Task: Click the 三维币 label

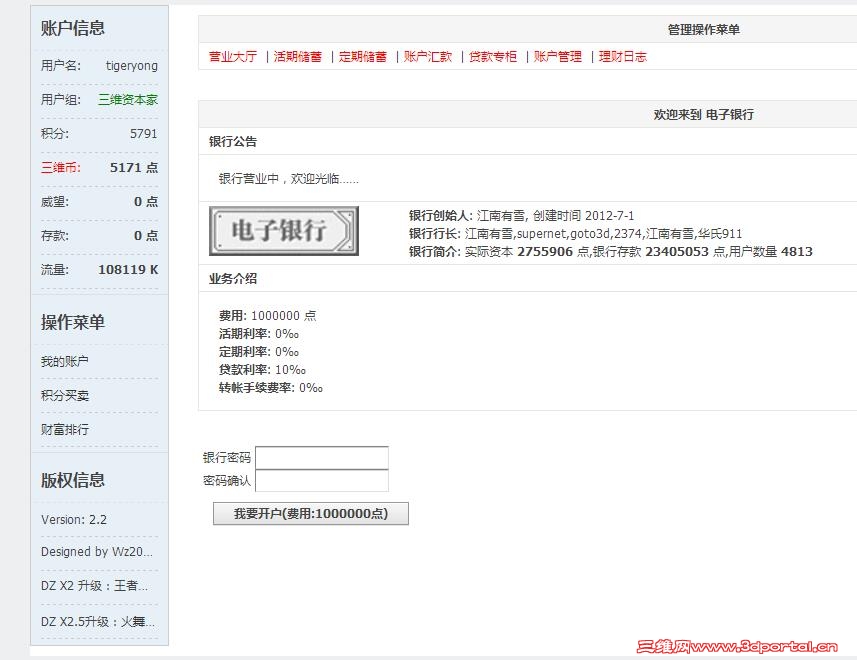Action: [61, 168]
